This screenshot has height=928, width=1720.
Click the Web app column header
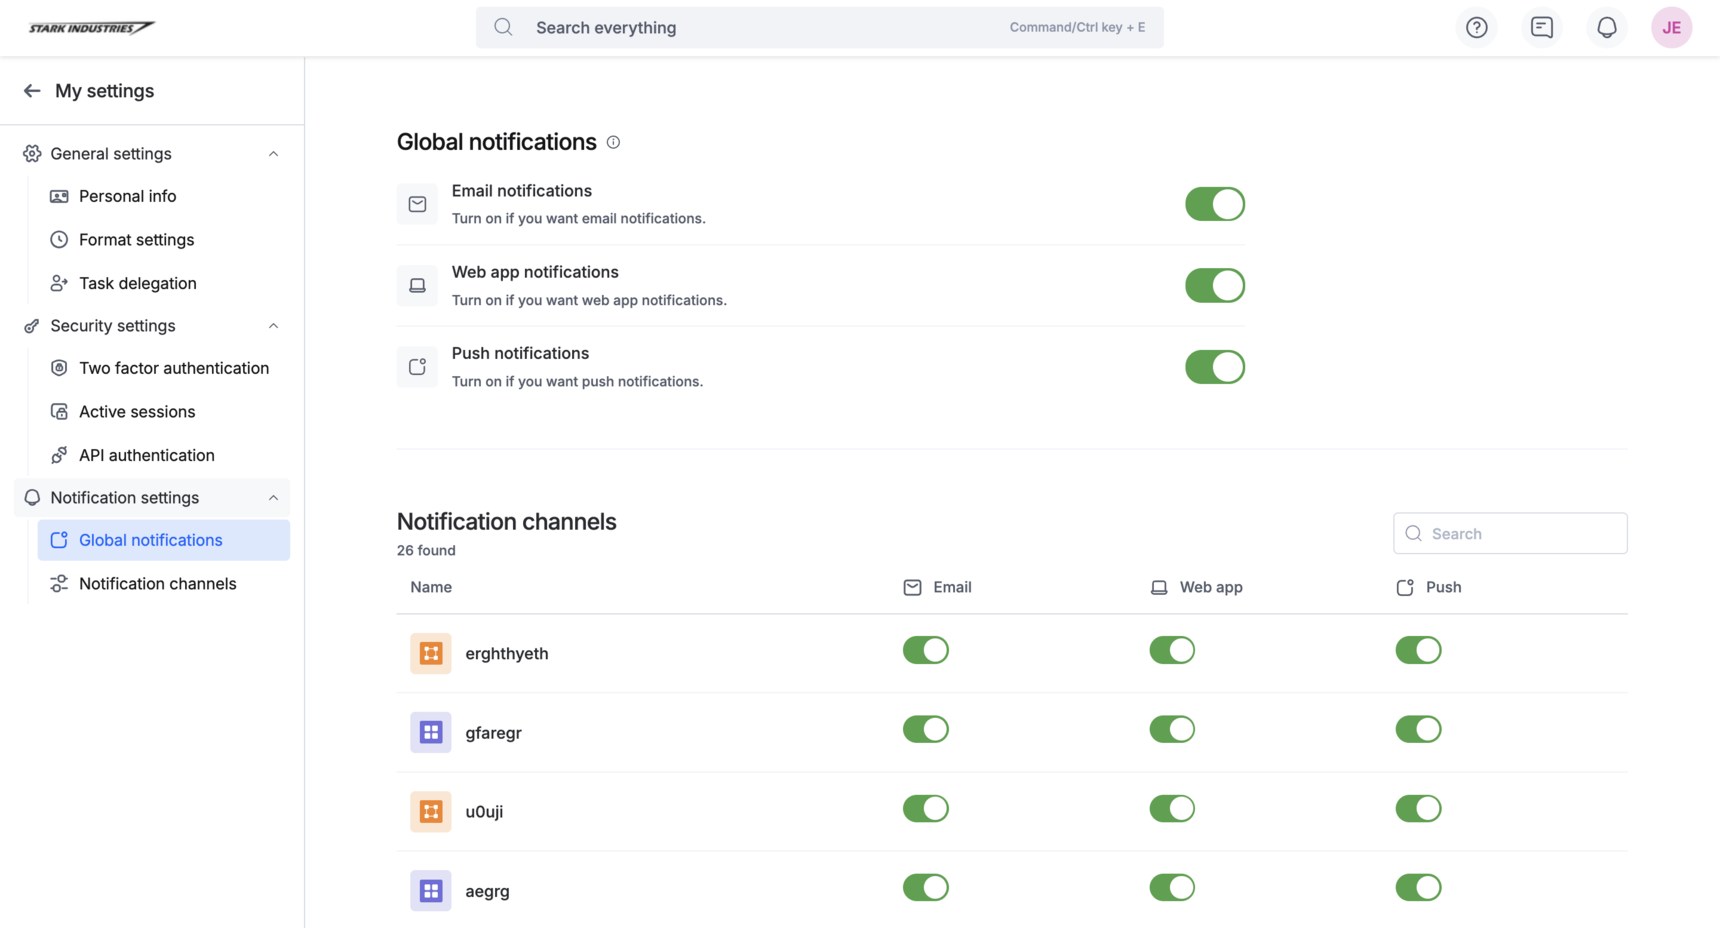[x=1196, y=587]
